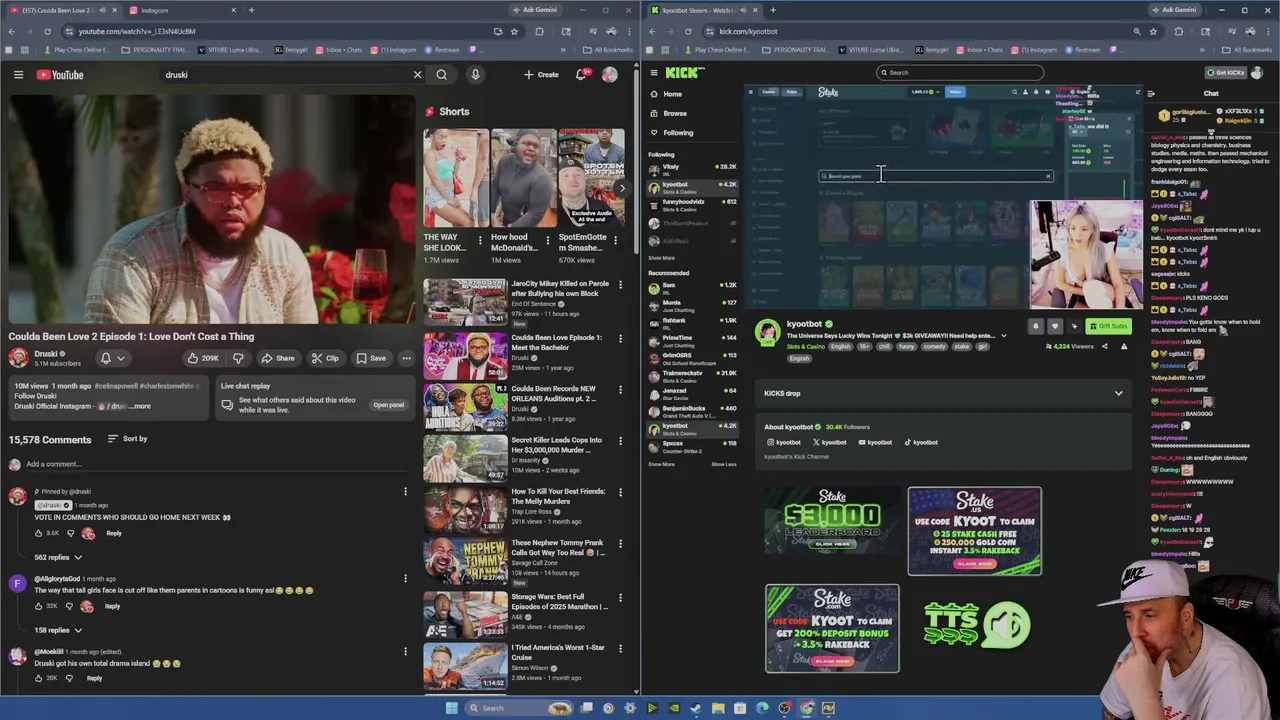Screen dimensions: 1280x720
Task: Click the Kick logo
Action: 685,73
